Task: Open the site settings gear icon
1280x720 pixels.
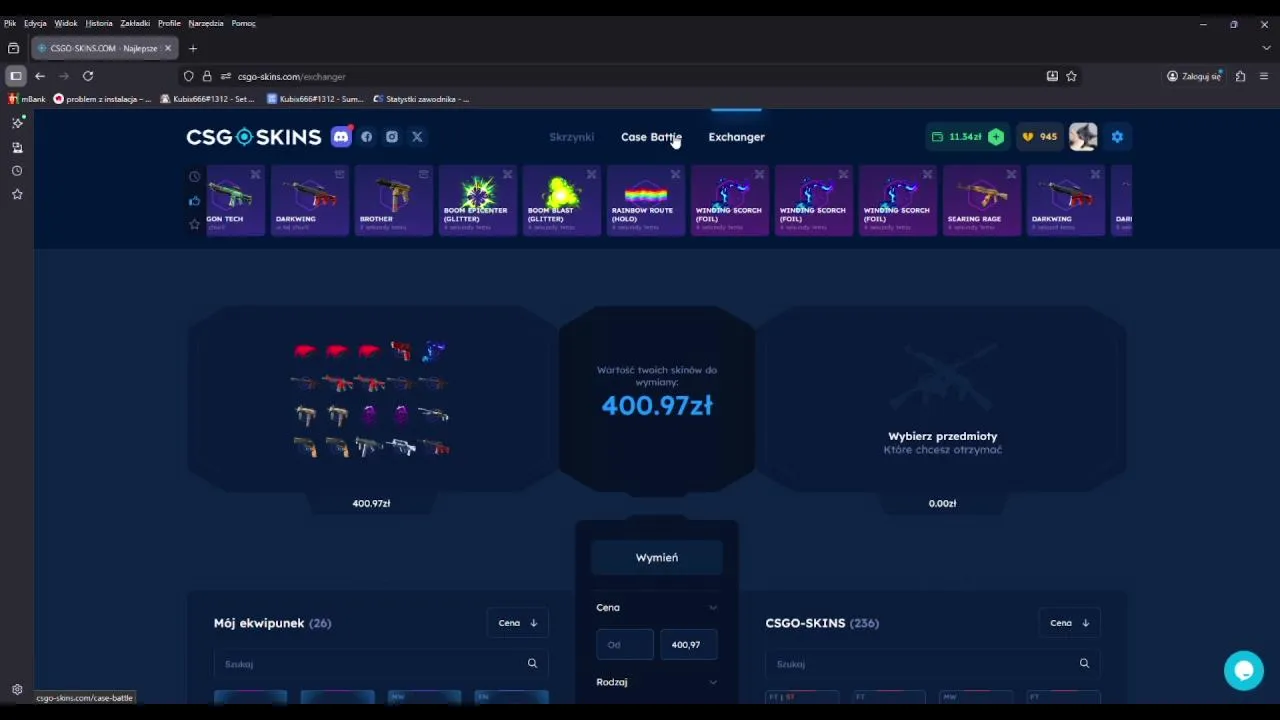Action: tap(1117, 137)
